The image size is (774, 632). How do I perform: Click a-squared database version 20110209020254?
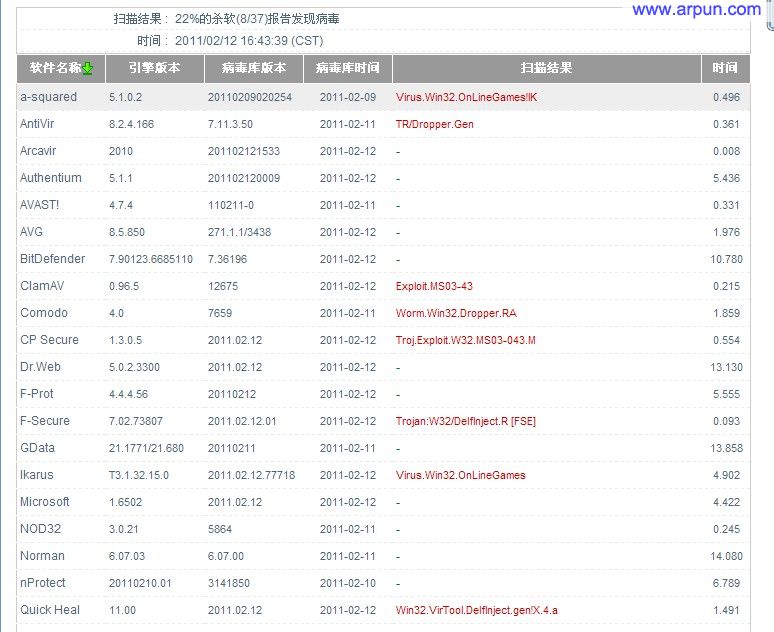coord(250,97)
